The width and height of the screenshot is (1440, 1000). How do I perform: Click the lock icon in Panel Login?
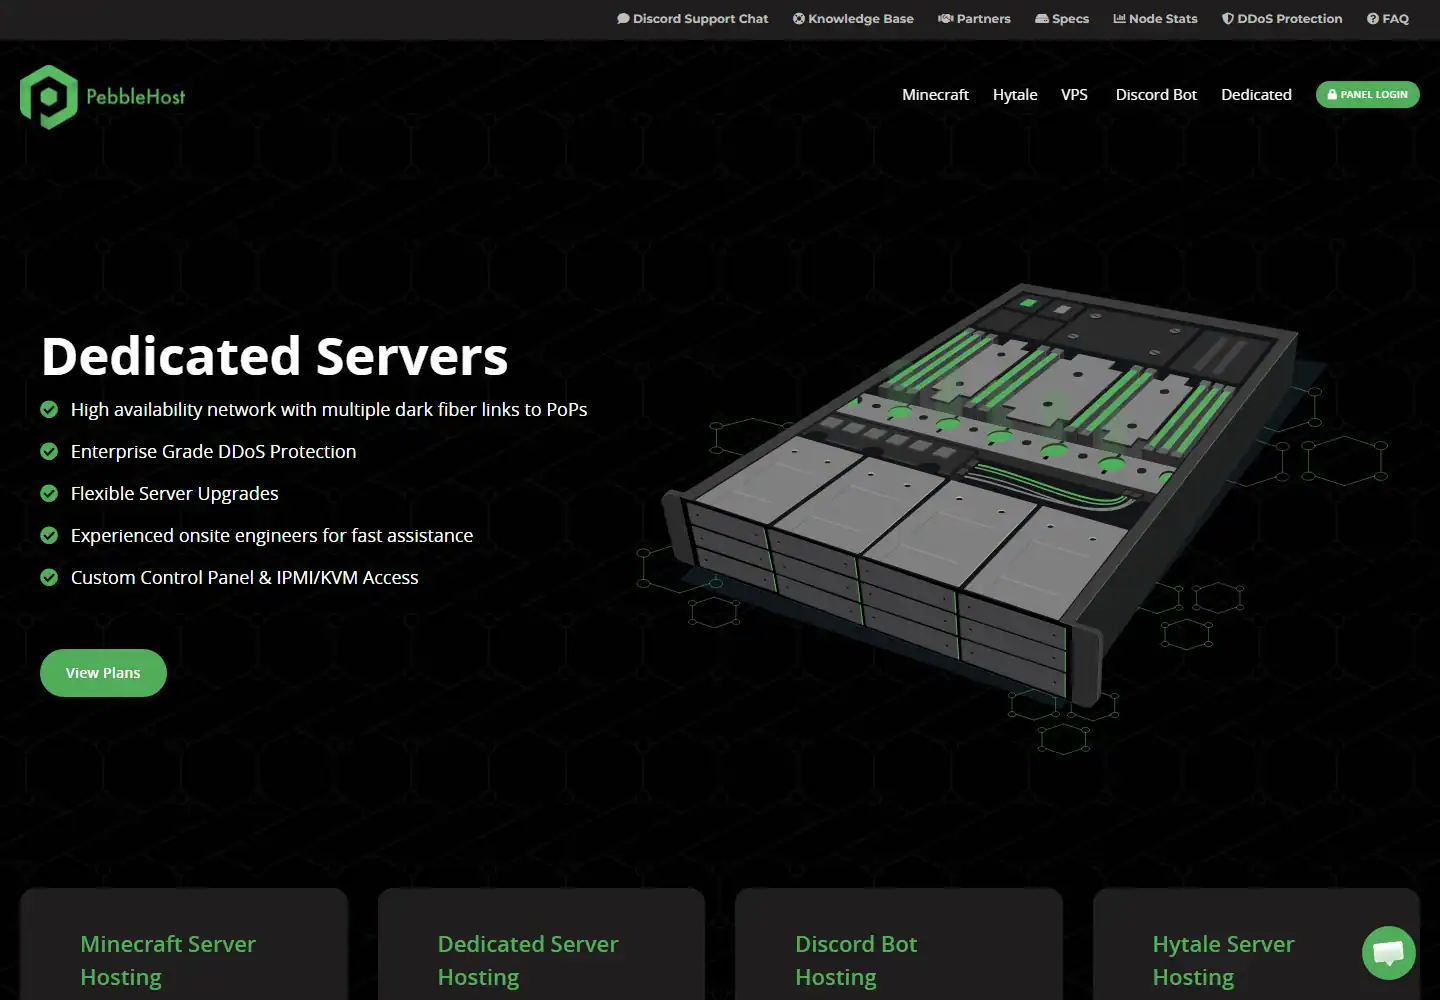coord(1332,95)
